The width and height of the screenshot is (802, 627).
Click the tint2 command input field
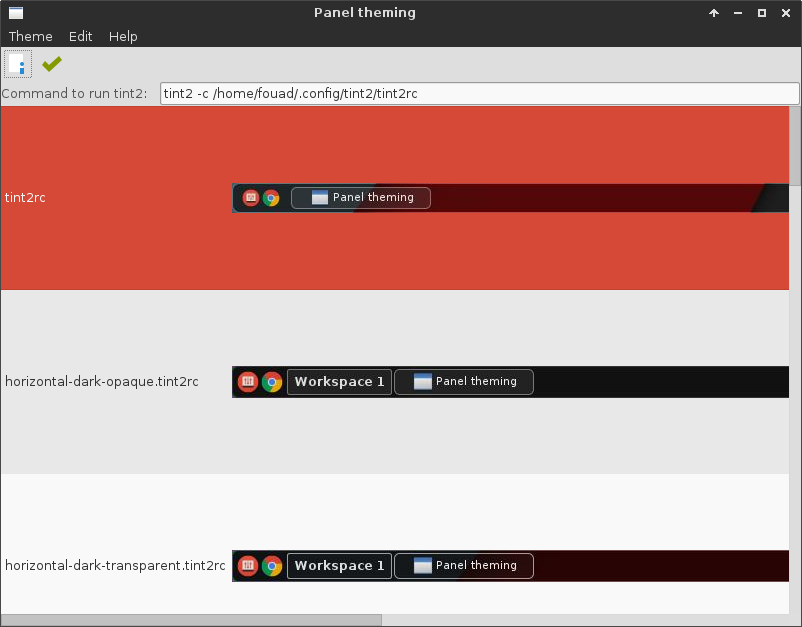(480, 93)
